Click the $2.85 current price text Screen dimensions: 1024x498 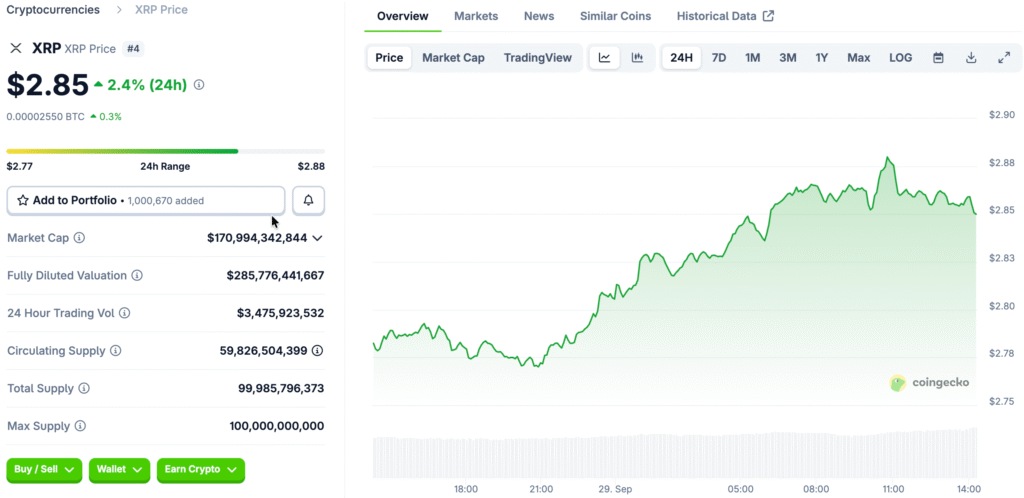coord(47,84)
